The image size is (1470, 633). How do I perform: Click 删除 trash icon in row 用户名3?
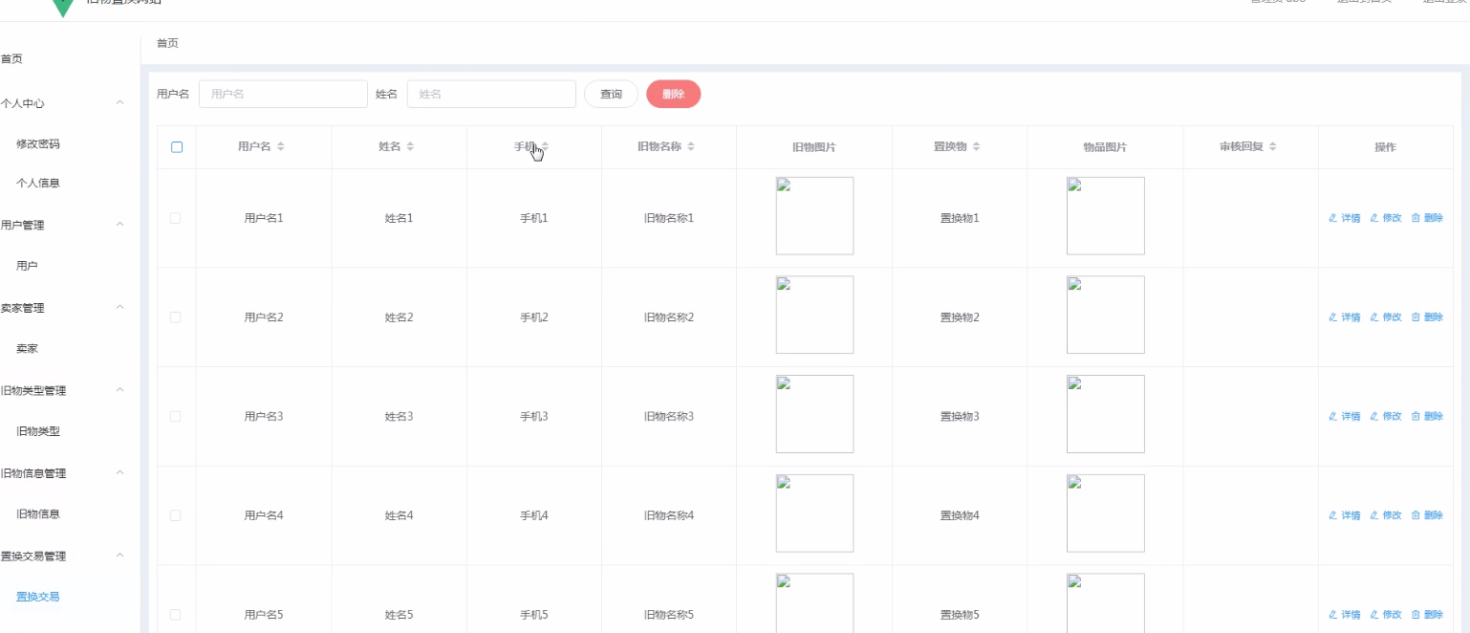pos(1415,416)
